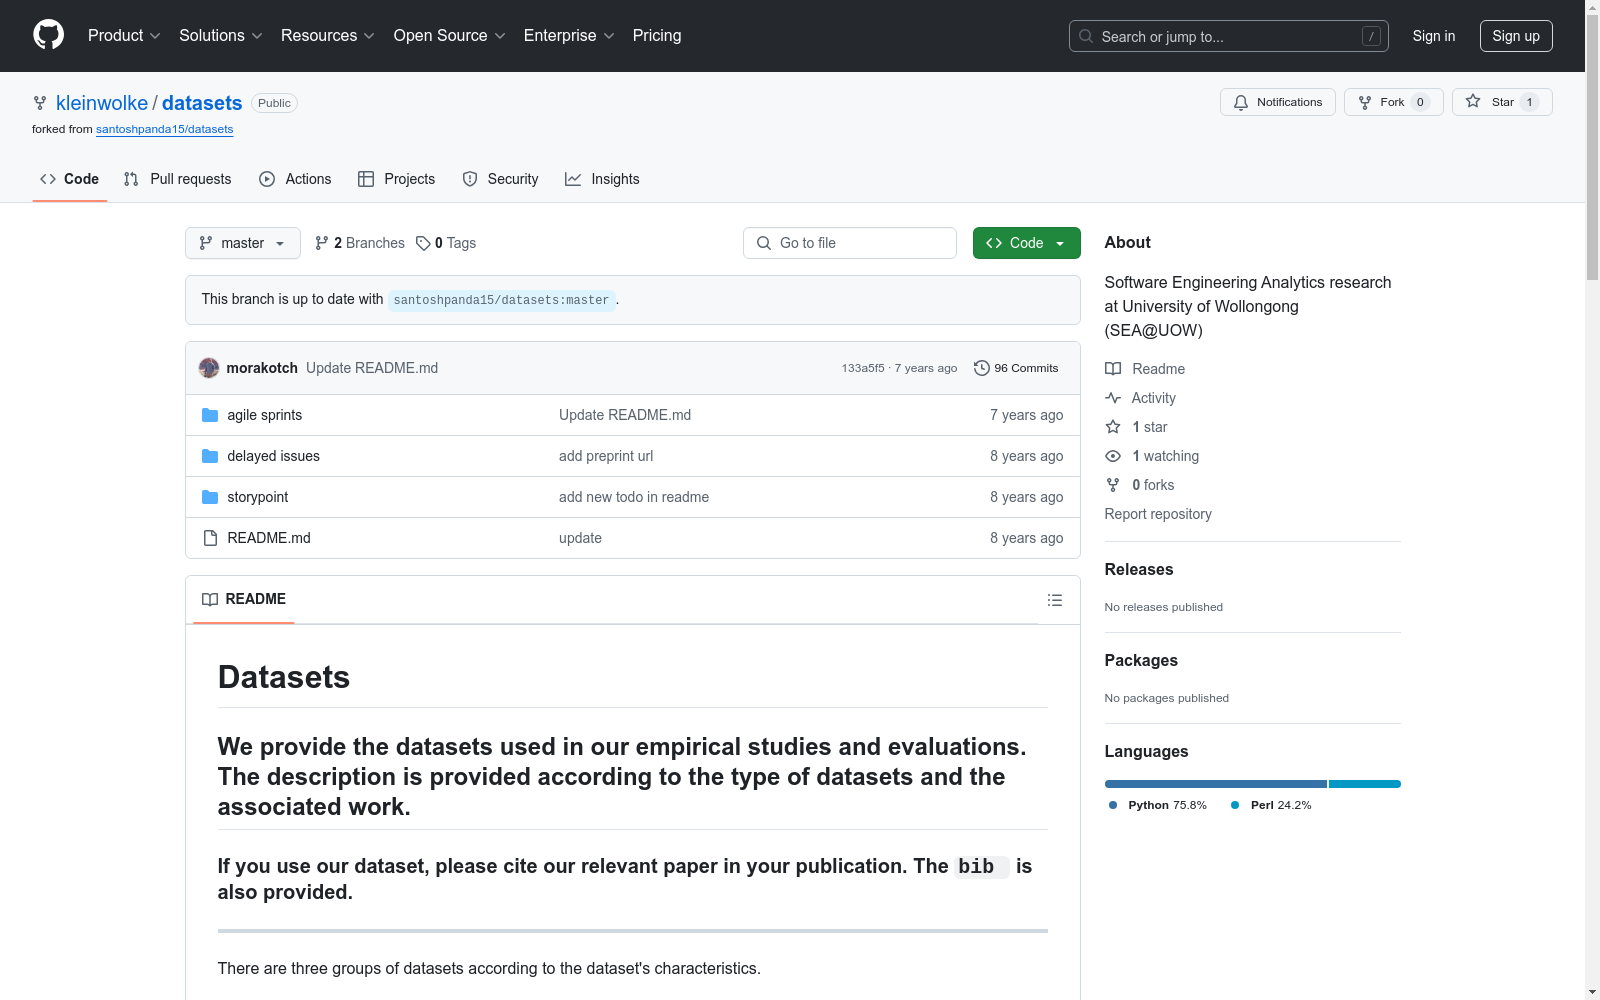Viewport: 1600px width, 1000px height.
Task: Open the morakotch avatar
Action: click(x=209, y=368)
